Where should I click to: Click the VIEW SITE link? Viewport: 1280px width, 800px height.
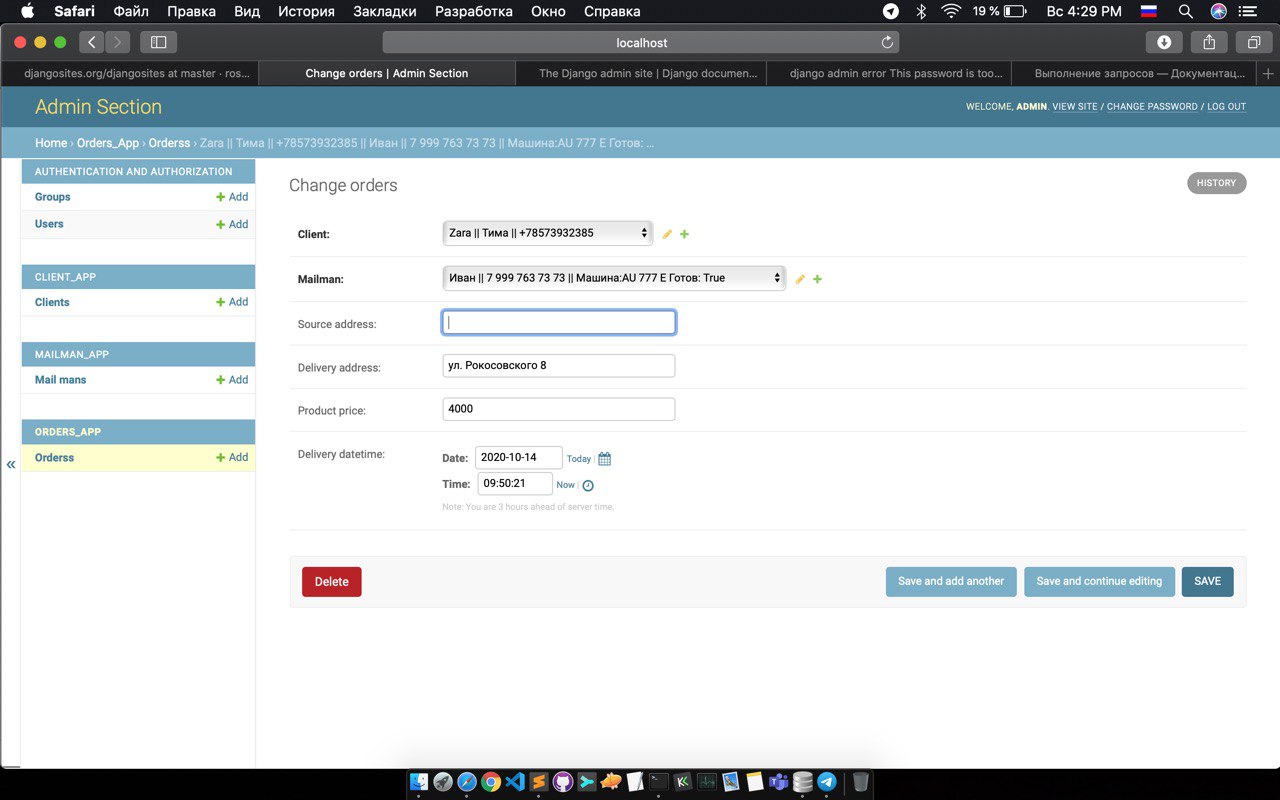pyautogui.click(x=1075, y=107)
